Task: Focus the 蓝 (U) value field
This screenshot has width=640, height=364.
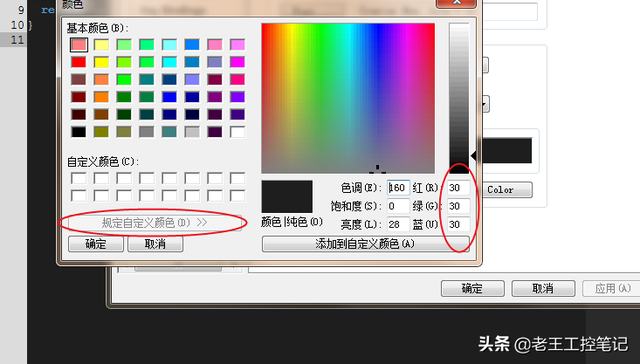Action: tap(458, 224)
